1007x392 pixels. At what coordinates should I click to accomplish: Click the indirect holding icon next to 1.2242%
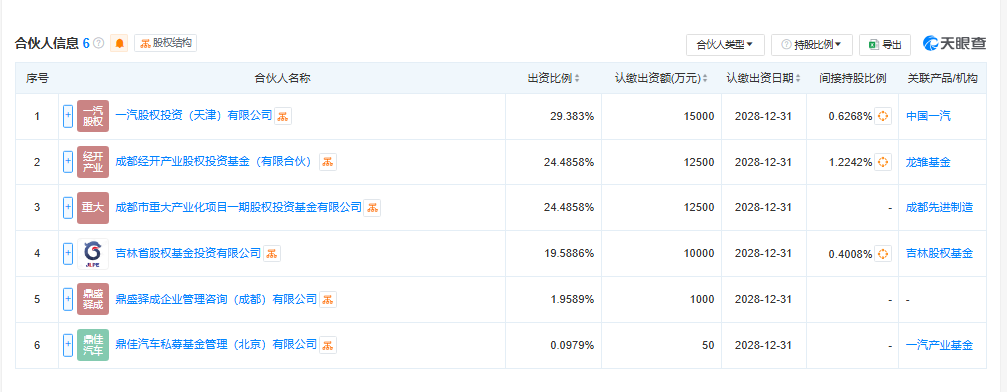tap(883, 162)
